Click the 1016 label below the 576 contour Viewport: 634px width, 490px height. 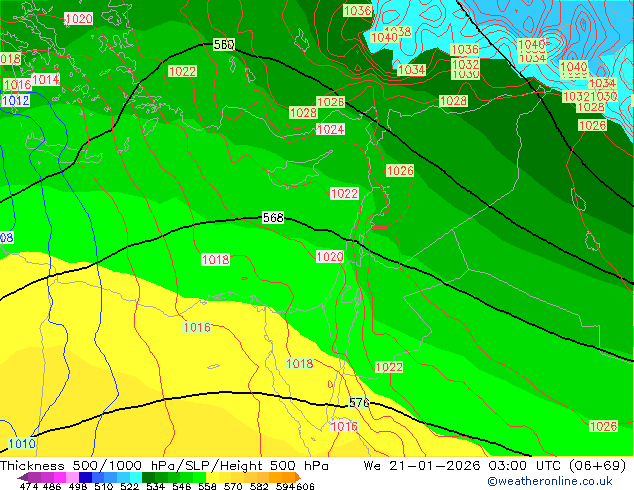coord(344,426)
